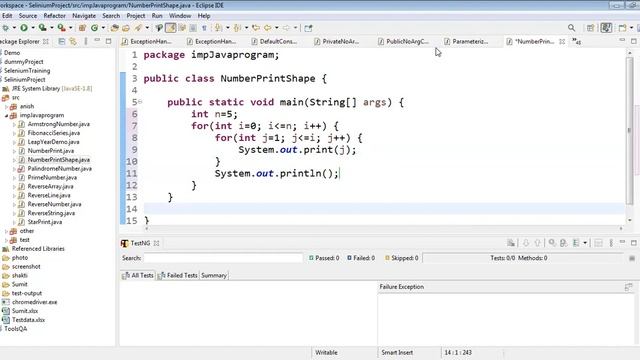Click the New Java Class green C icon

coord(95,28)
